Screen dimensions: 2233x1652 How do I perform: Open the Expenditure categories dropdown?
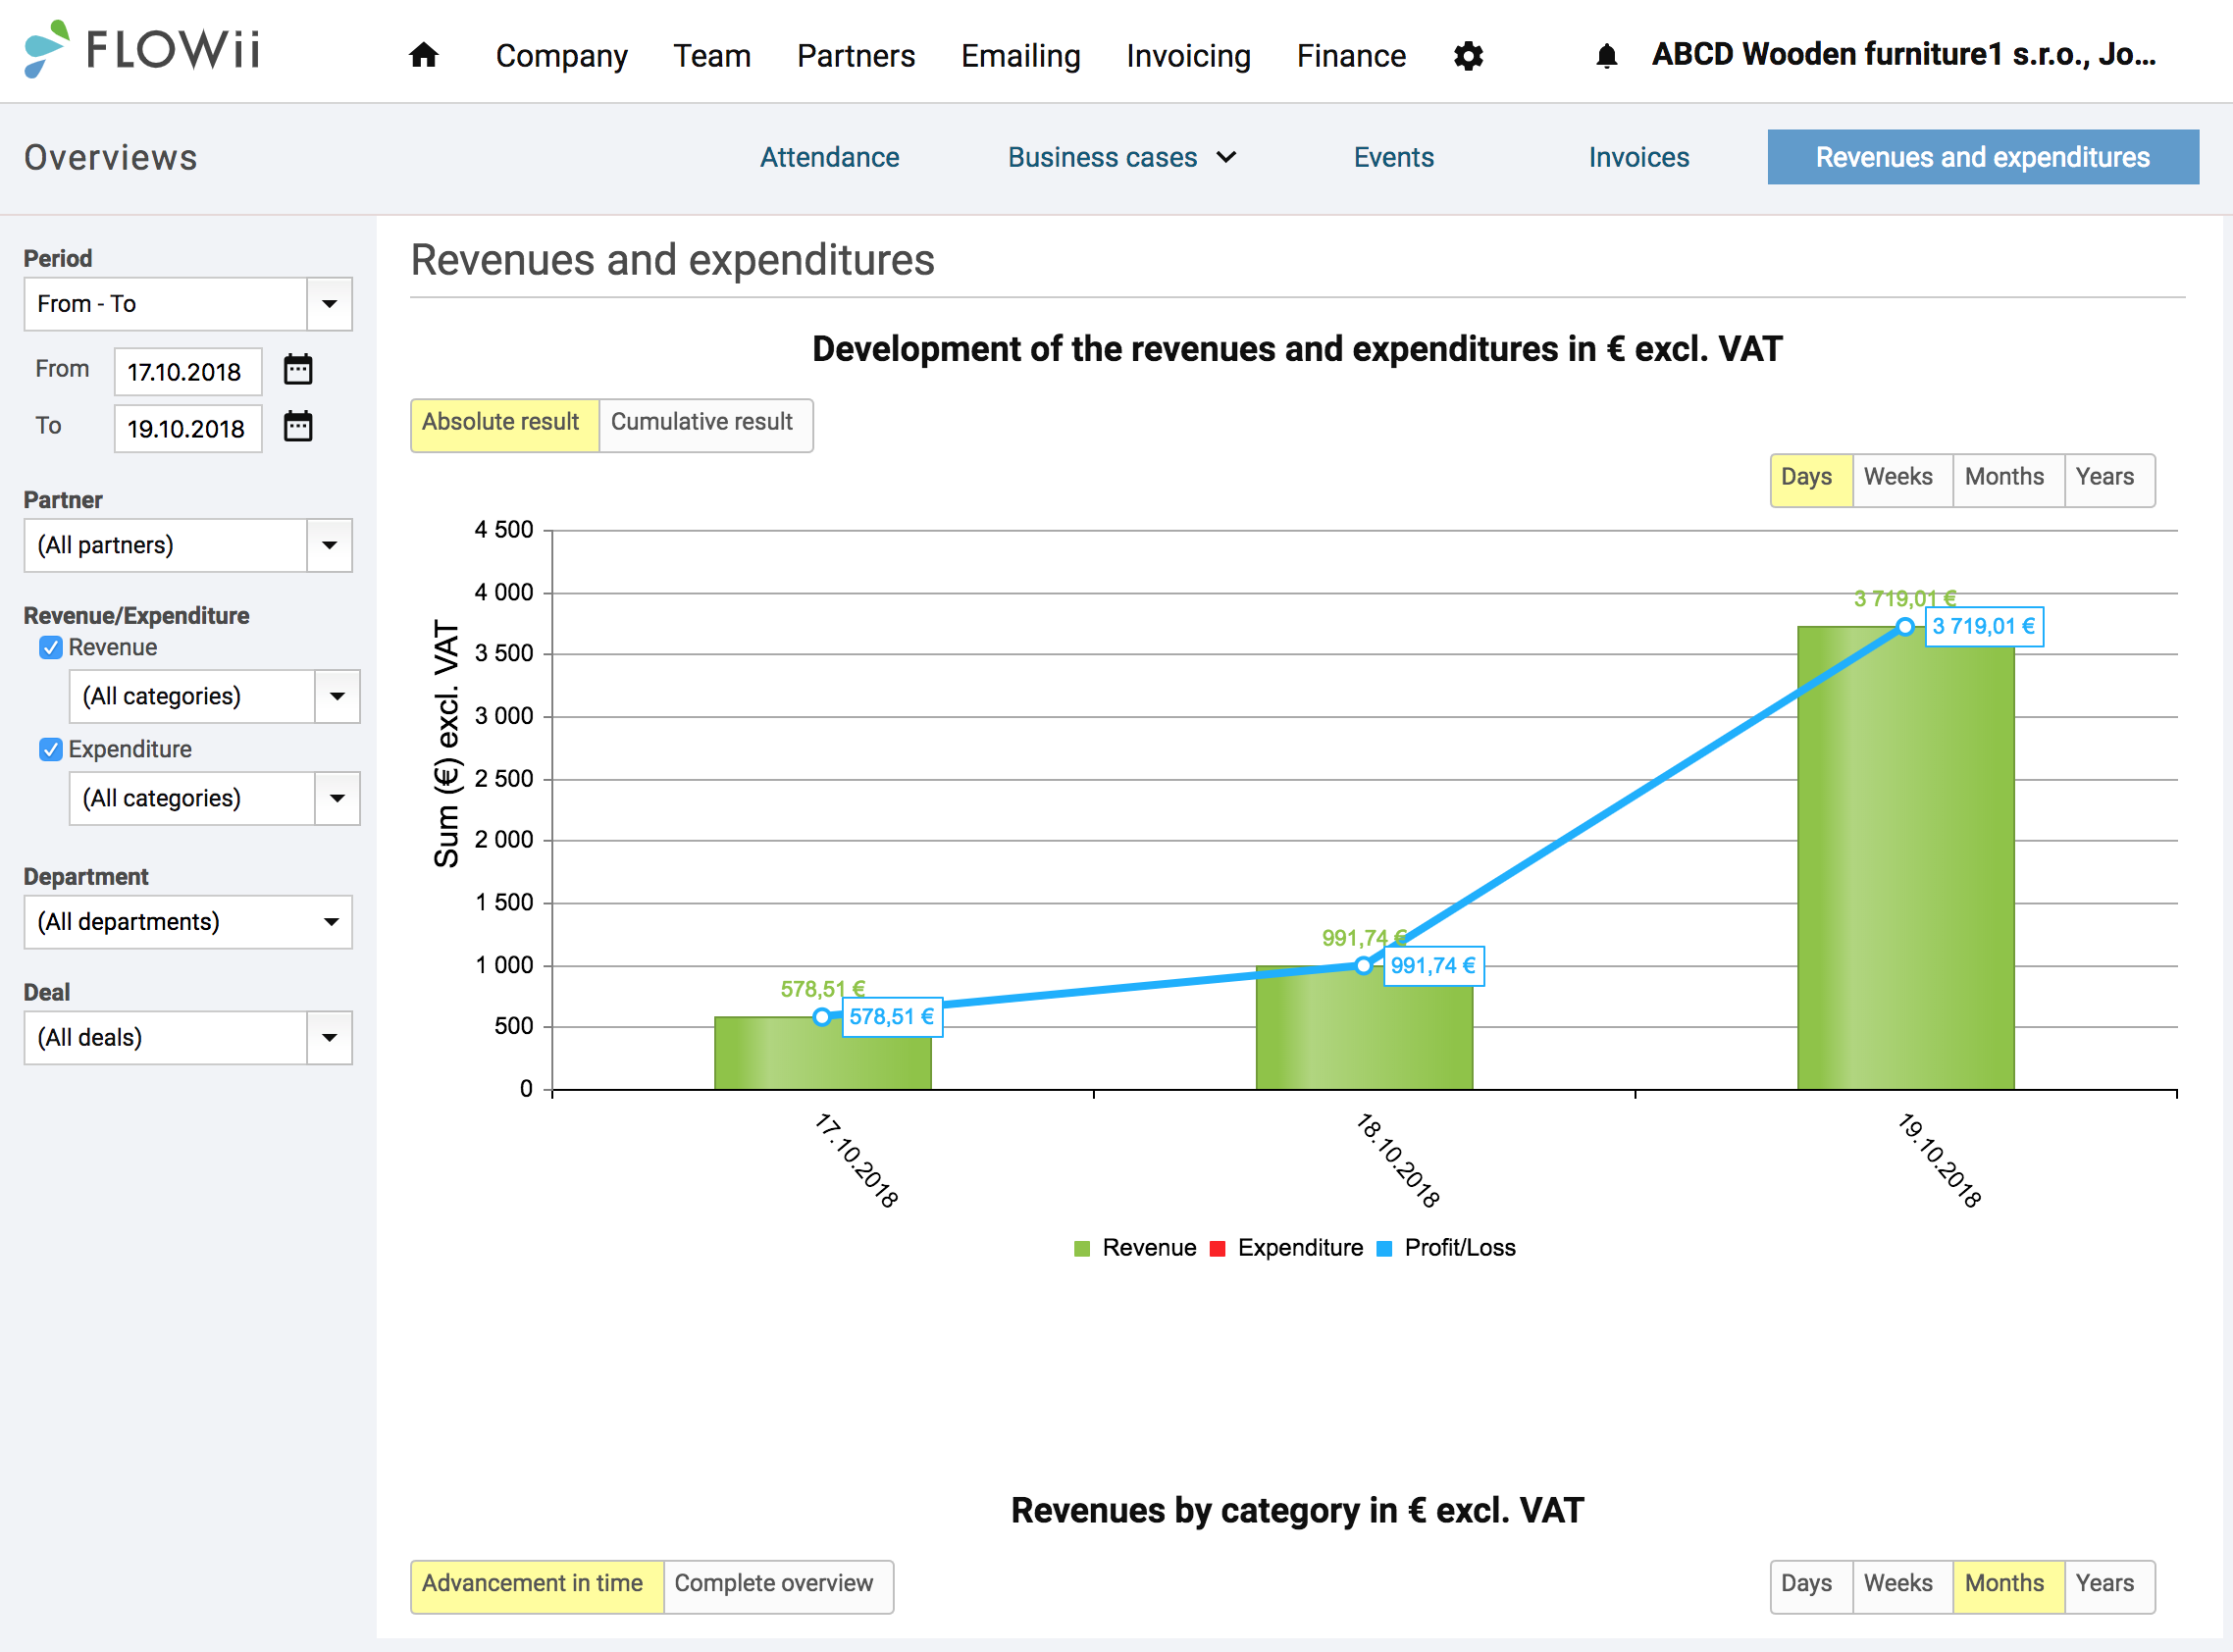click(214, 798)
